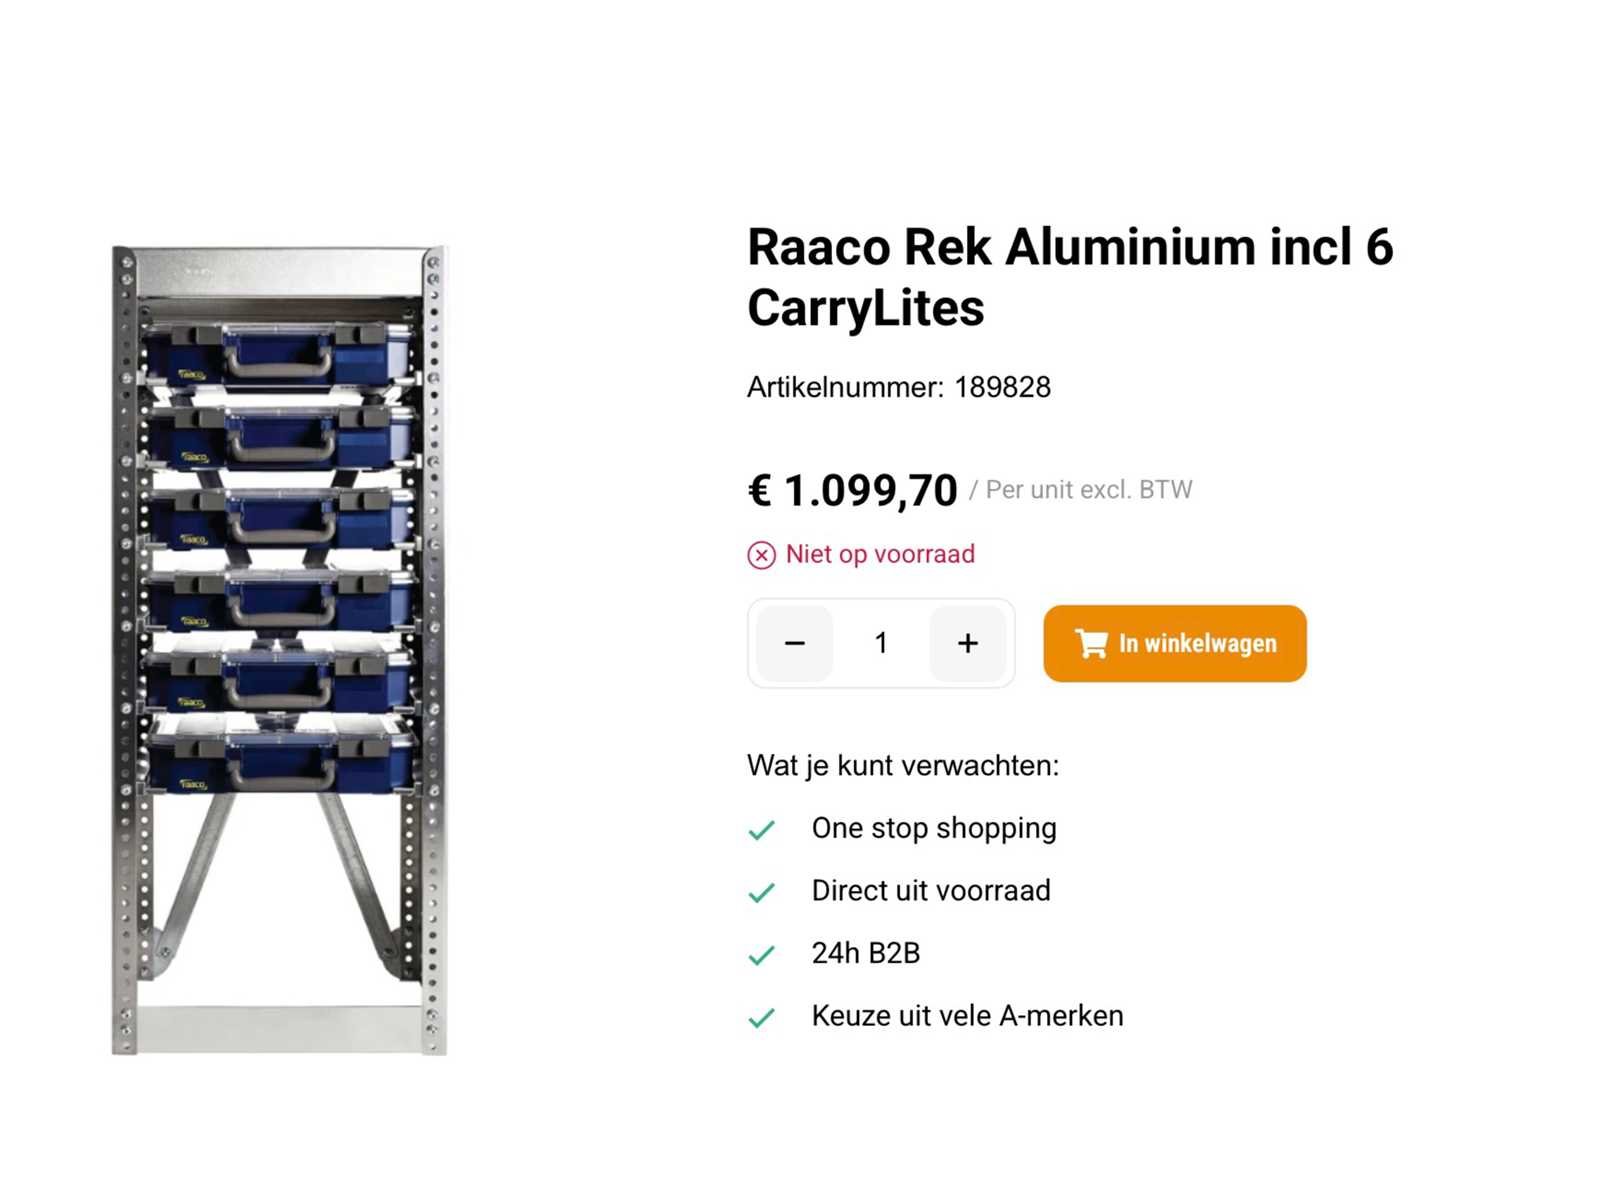Click the Niet op voorraad text
The image size is (1600, 1200).
(x=880, y=554)
